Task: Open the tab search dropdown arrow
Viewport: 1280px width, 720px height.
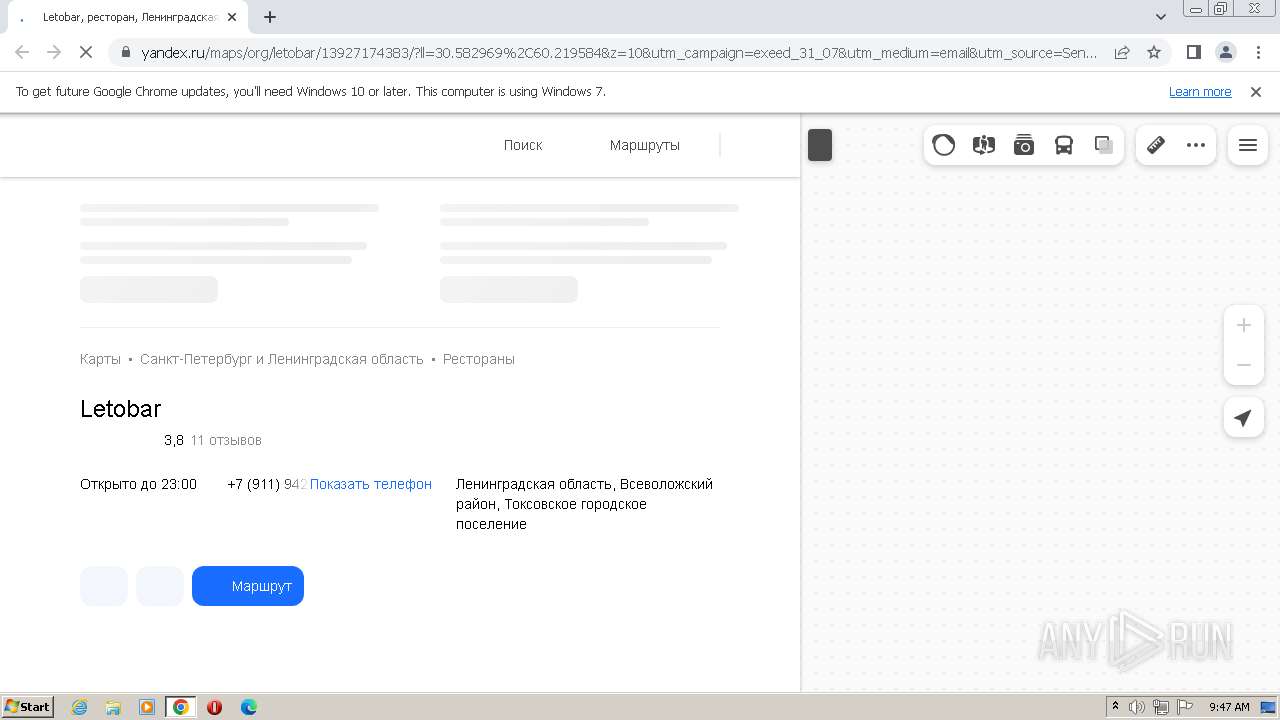Action: (1161, 17)
